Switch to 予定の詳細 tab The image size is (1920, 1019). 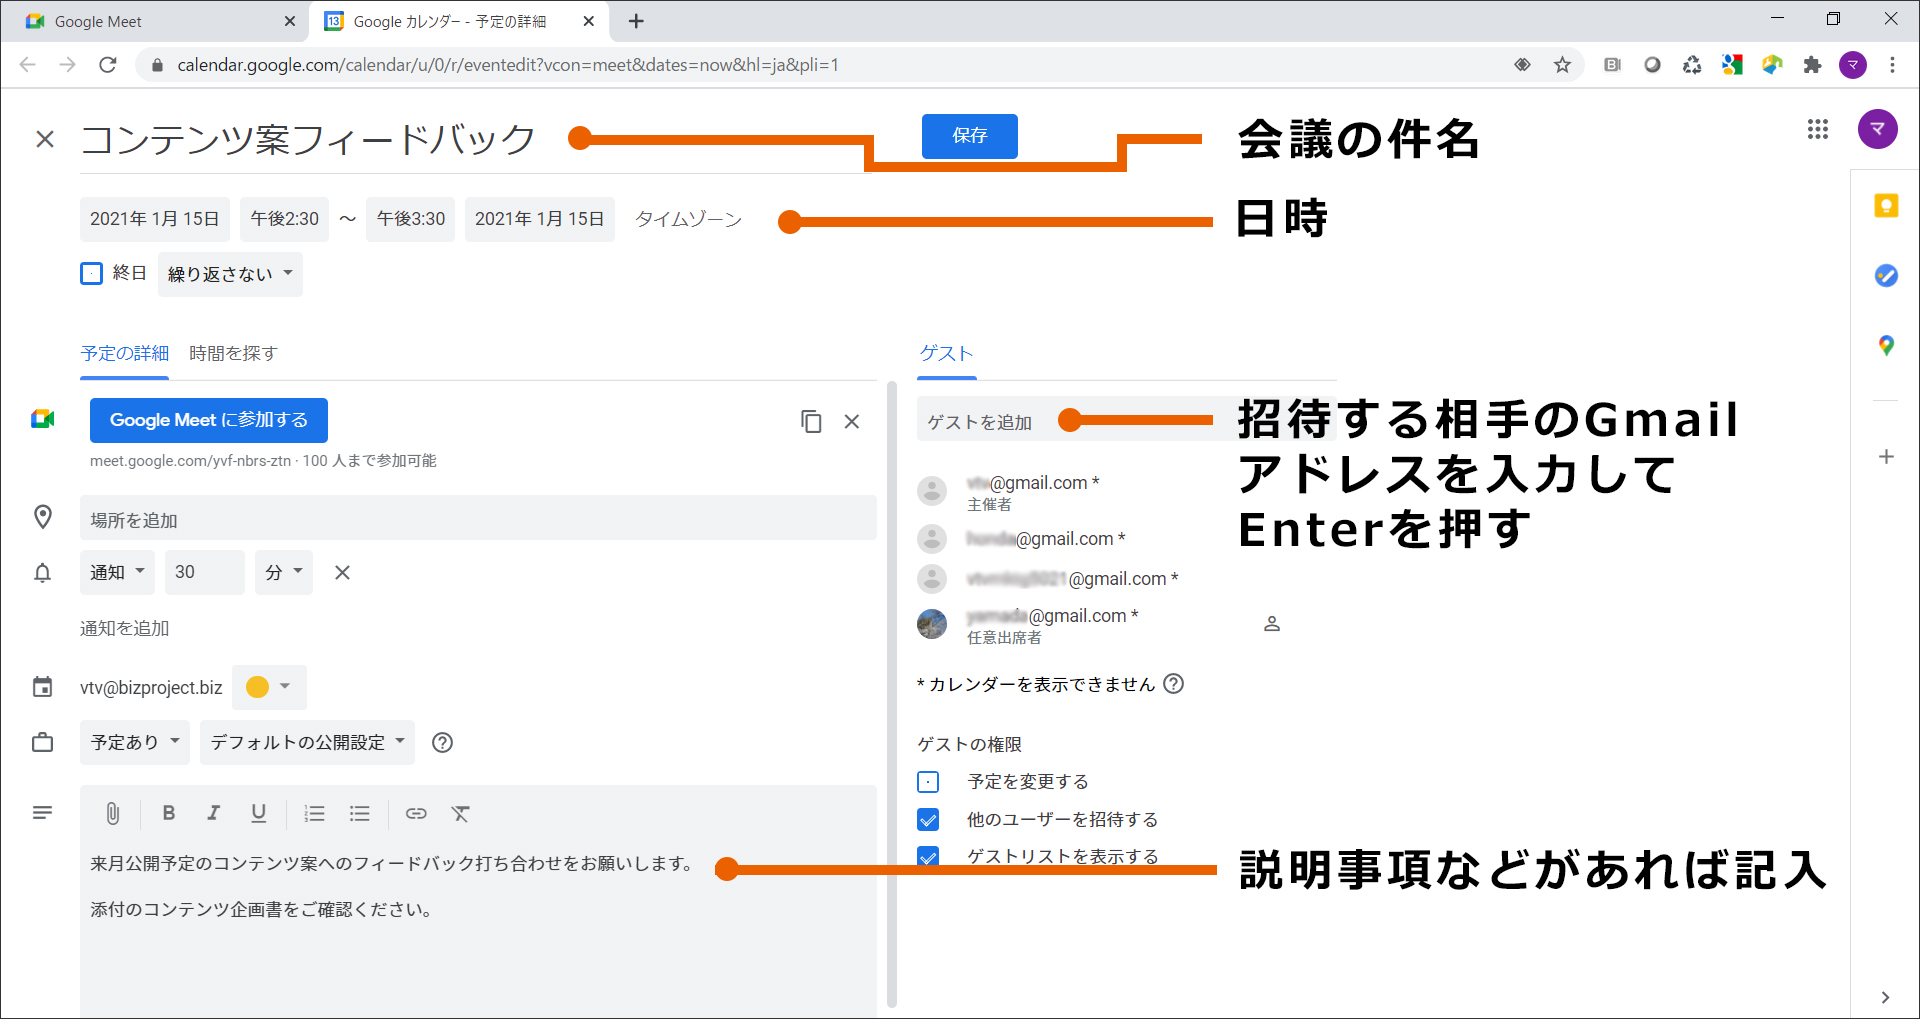124,353
